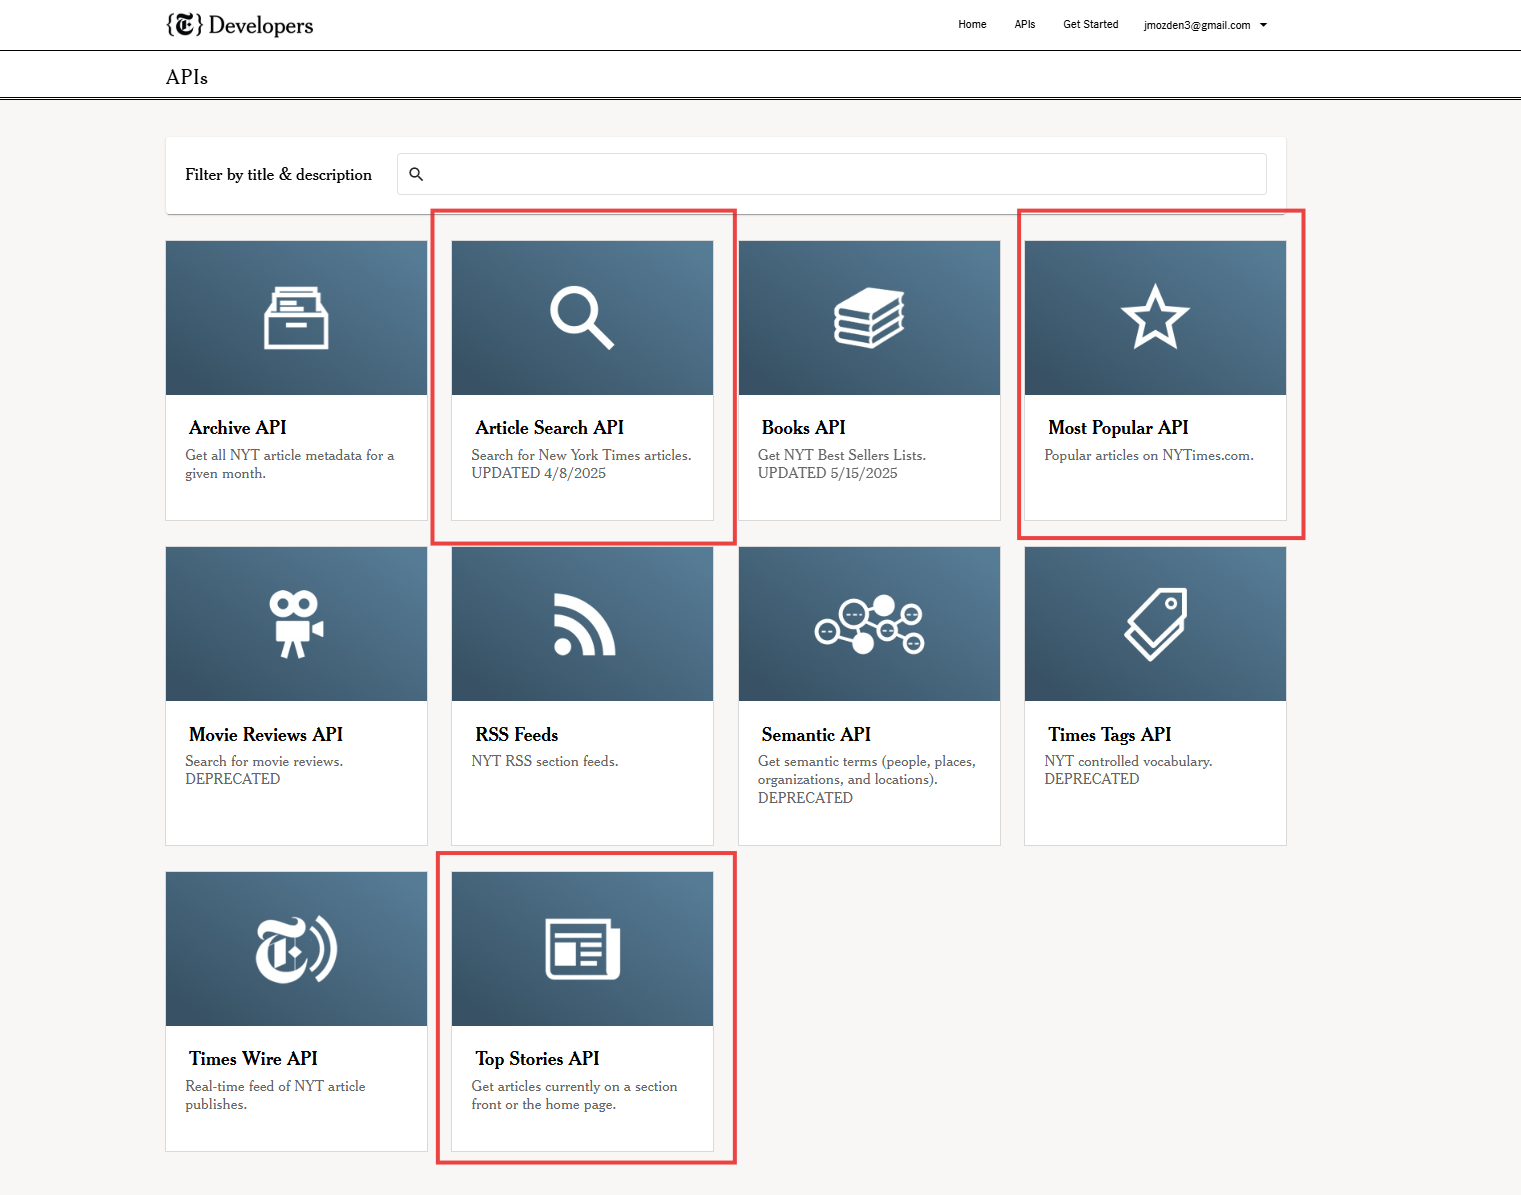Click the search icon in filter box
The height and width of the screenshot is (1195, 1521).
416,174
